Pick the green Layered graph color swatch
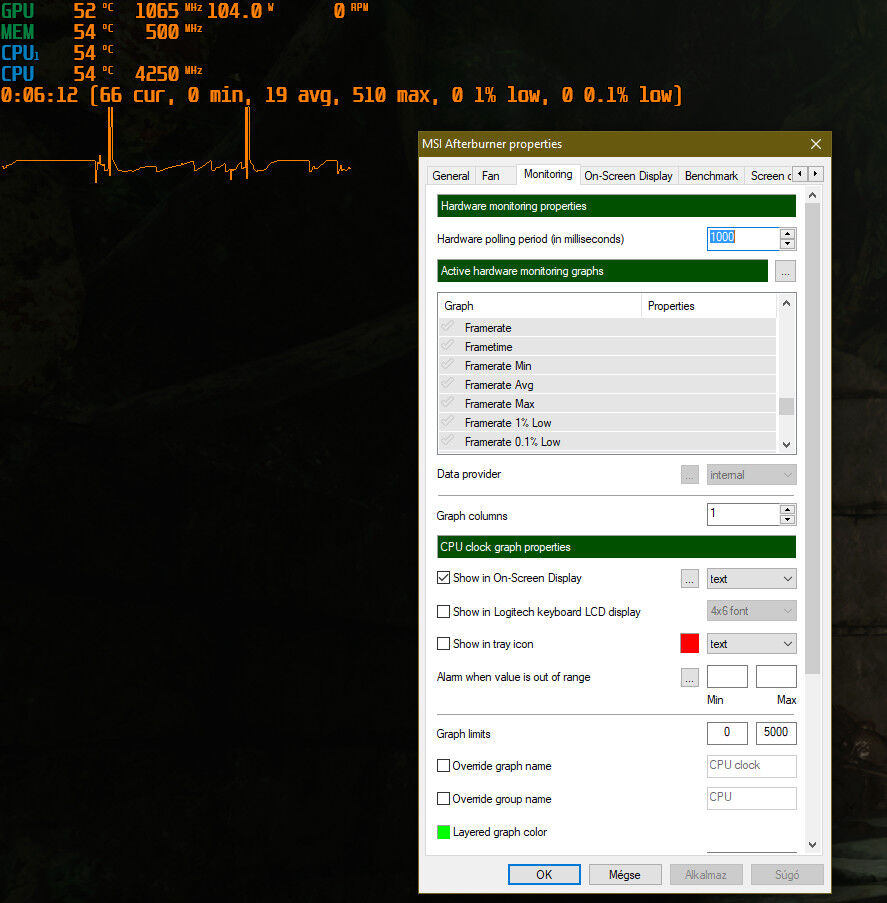Screen dimensions: 887x903 (443, 832)
